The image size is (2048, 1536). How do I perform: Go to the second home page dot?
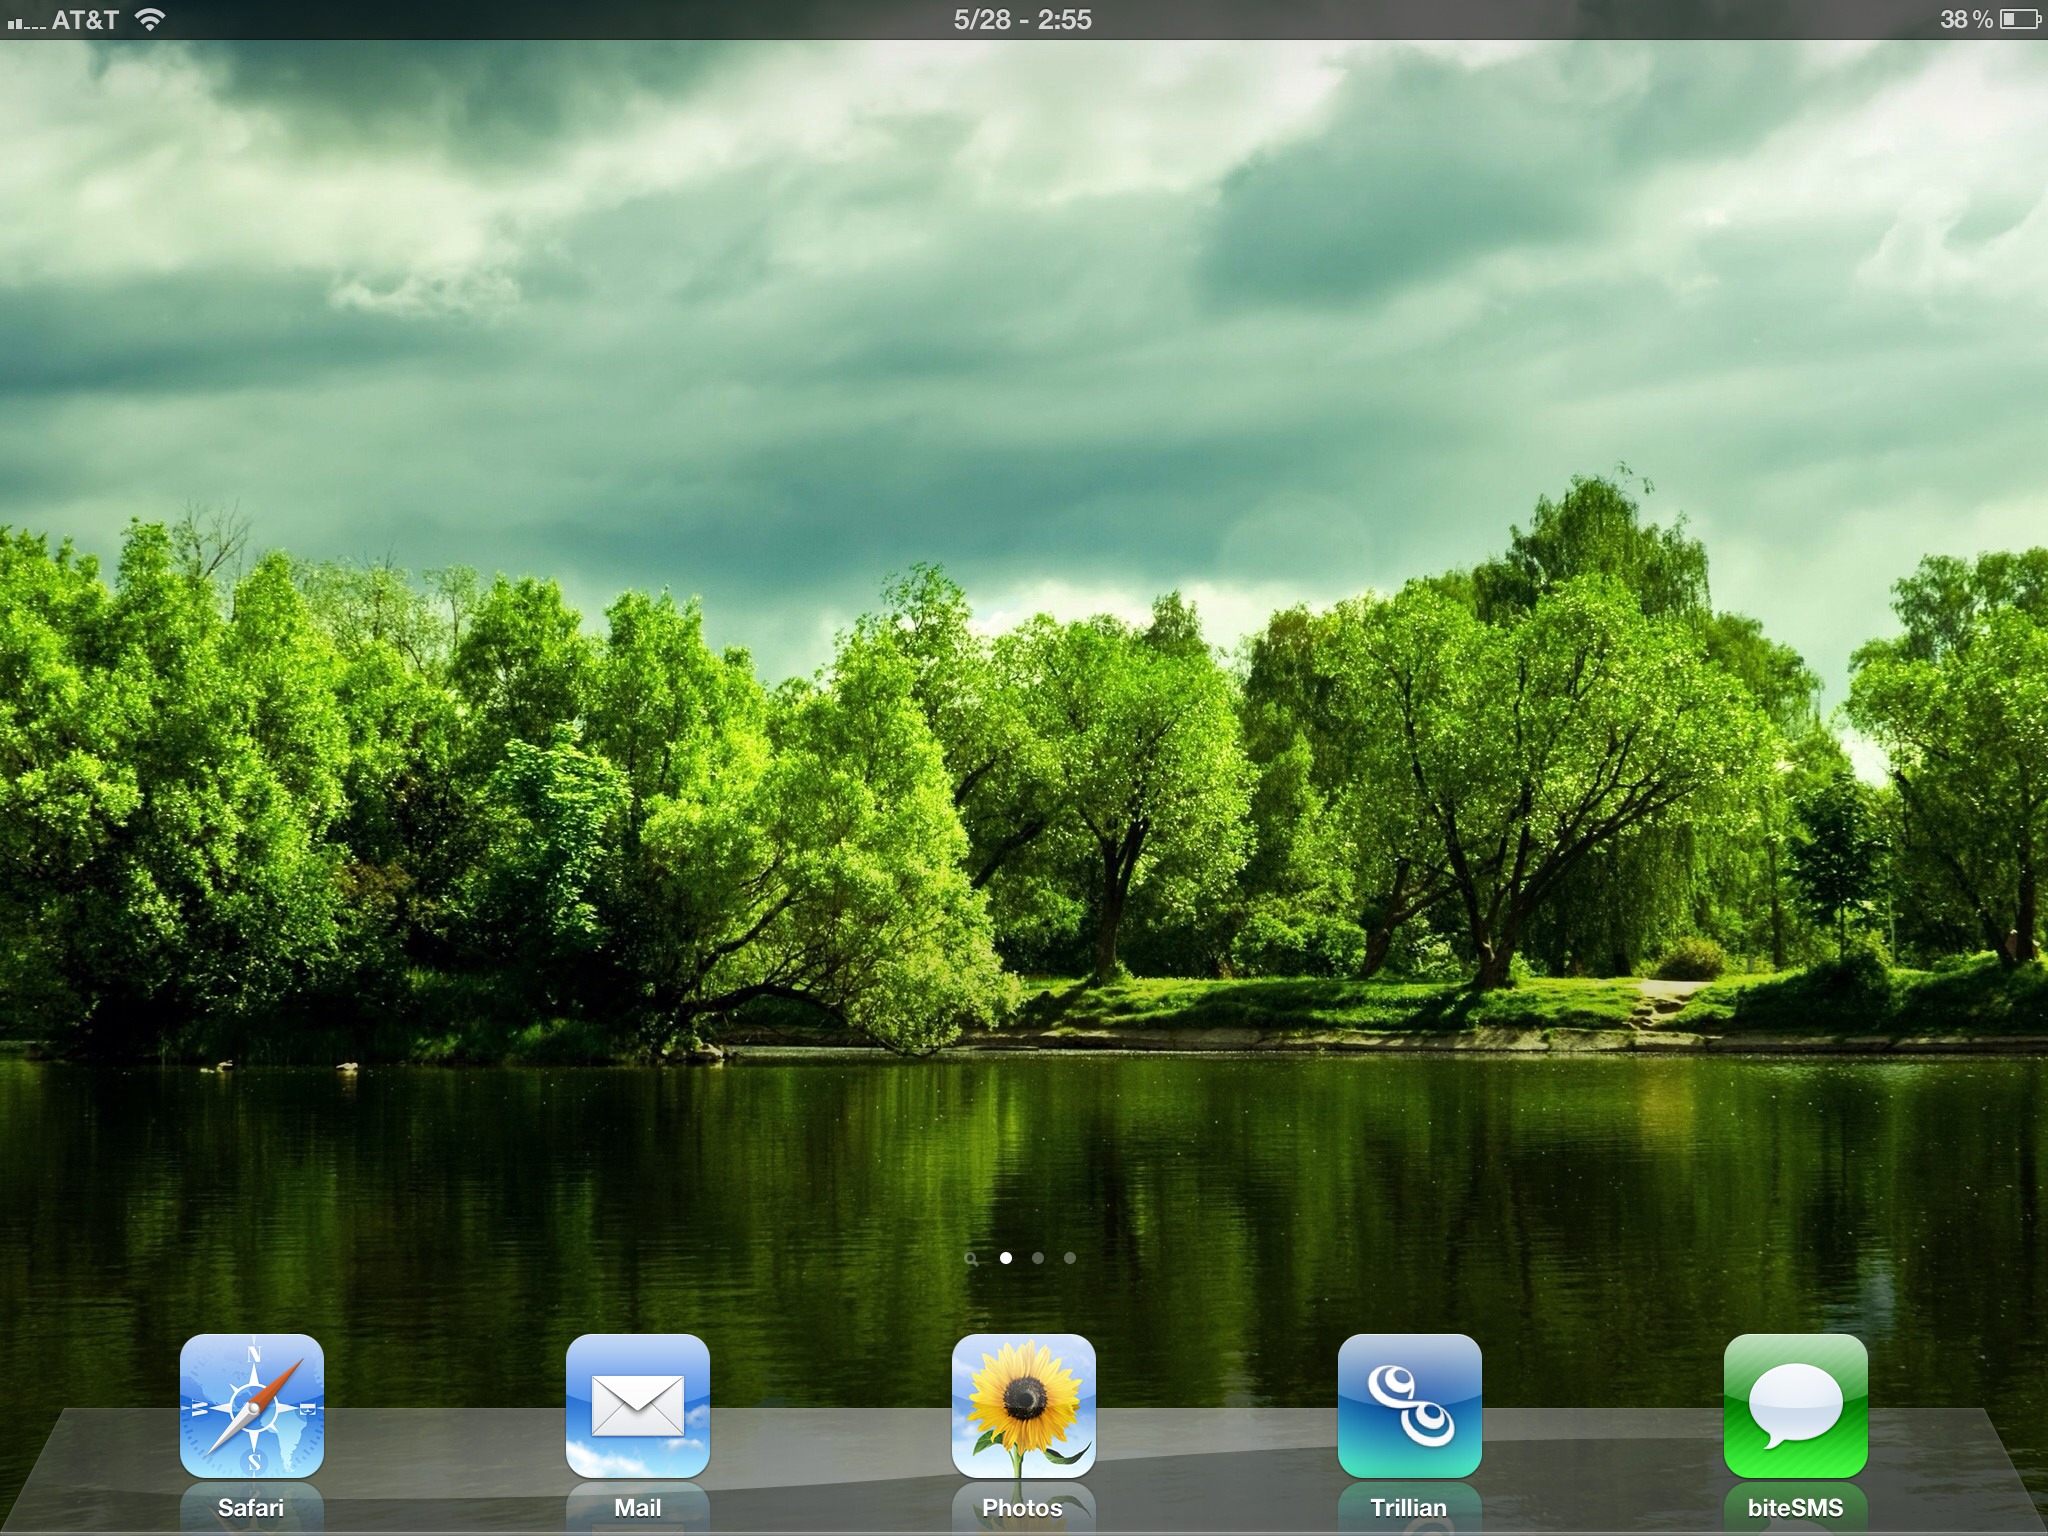(1038, 1258)
